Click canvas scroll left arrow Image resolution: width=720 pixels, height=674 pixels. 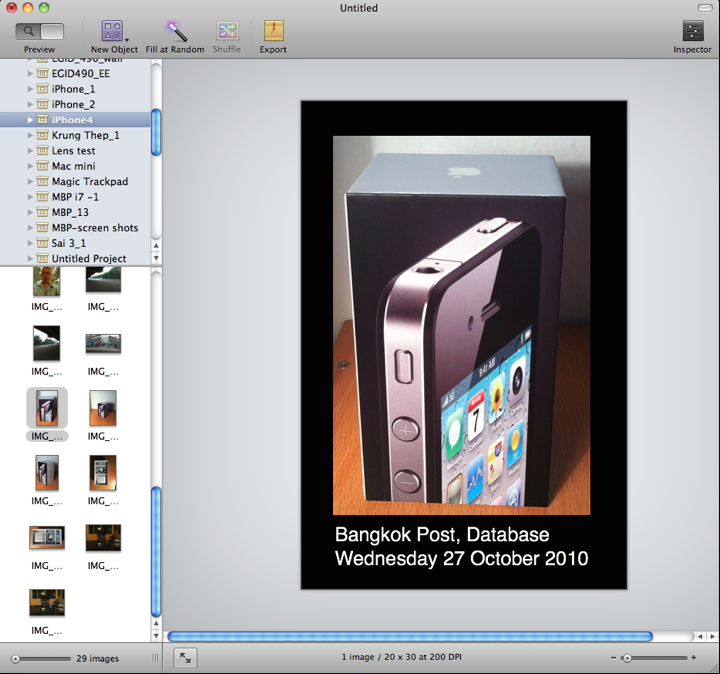coord(700,636)
